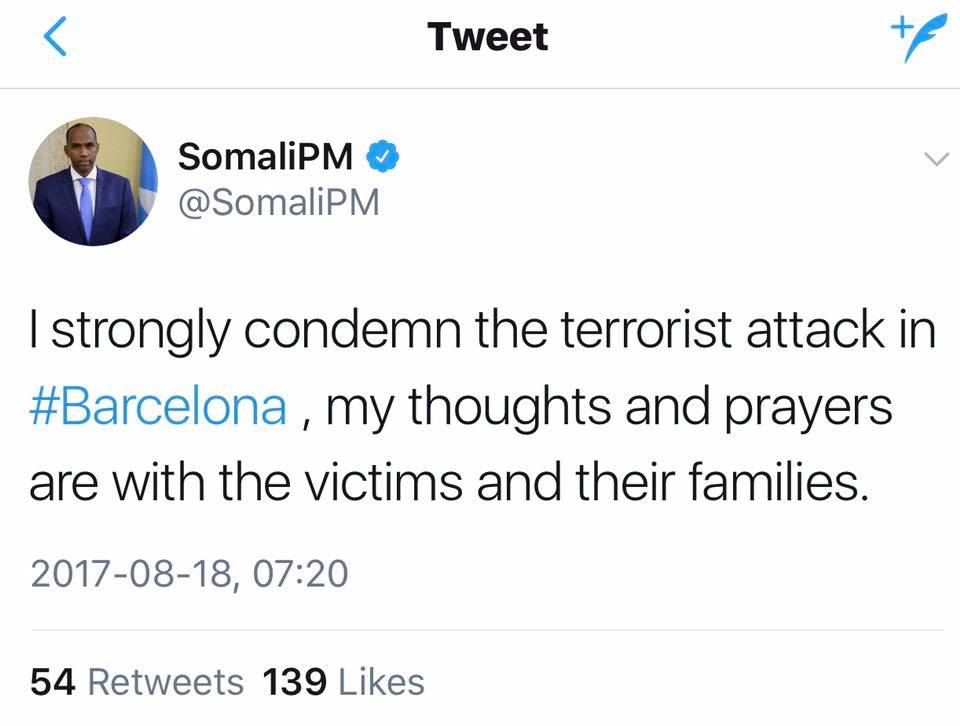Go back using the left arrow

55,38
